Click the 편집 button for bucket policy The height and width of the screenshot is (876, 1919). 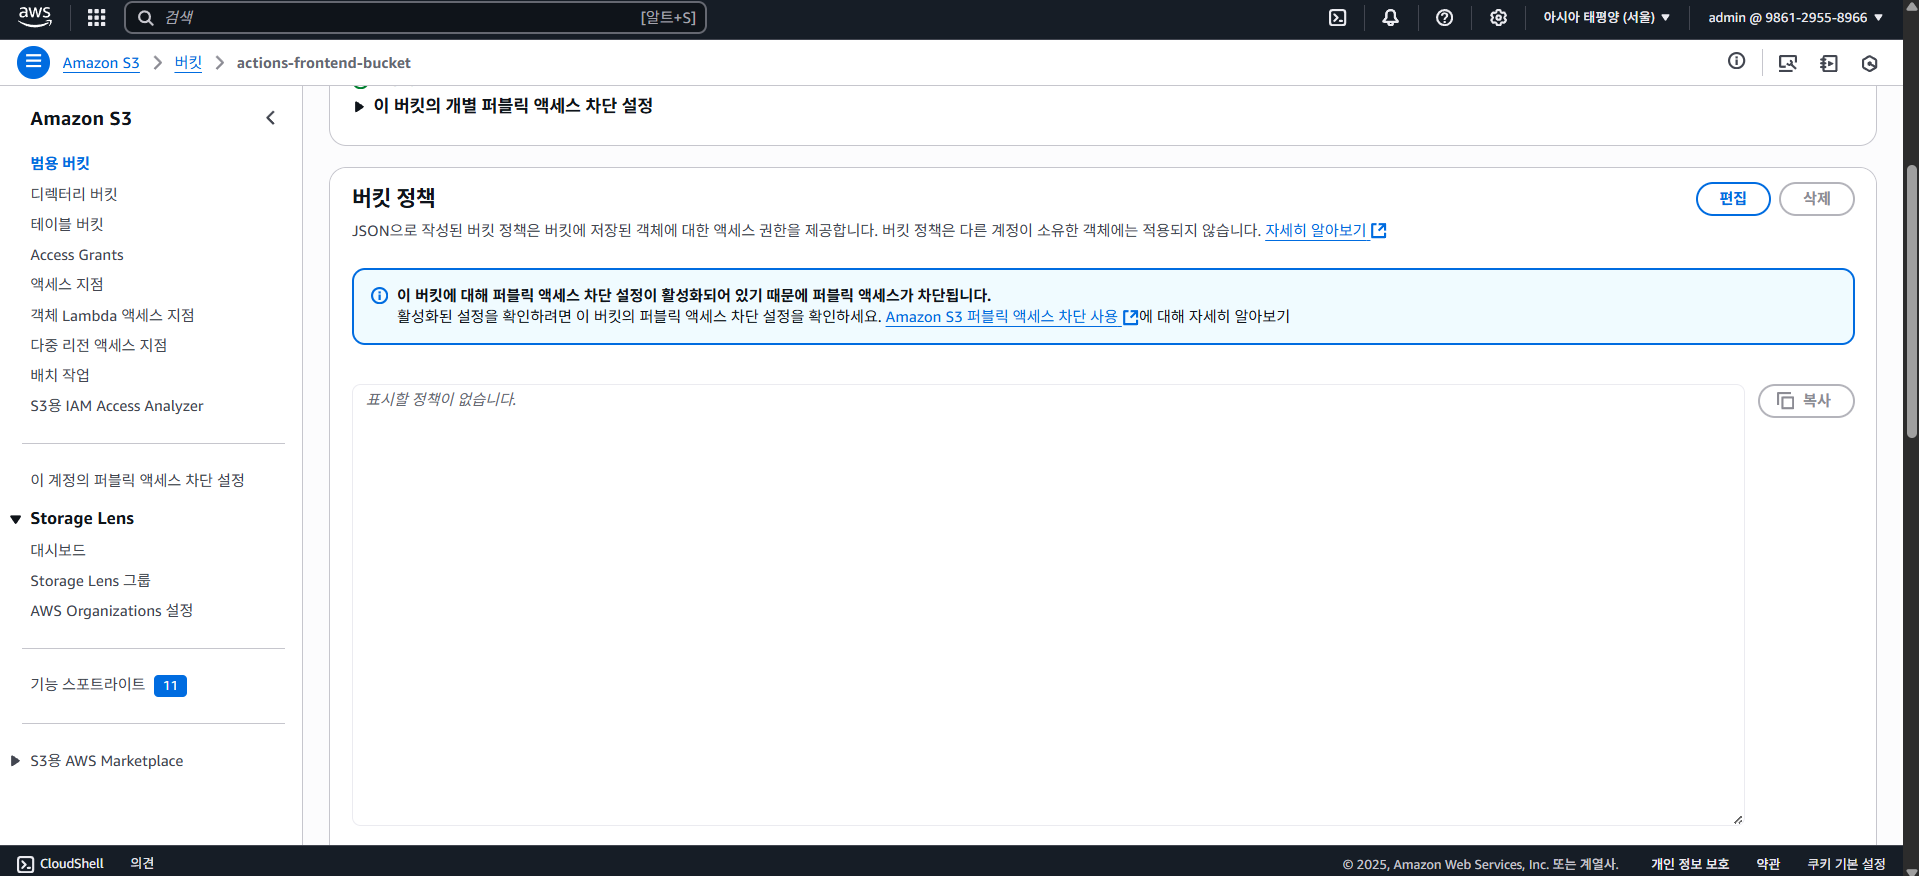click(1733, 199)
